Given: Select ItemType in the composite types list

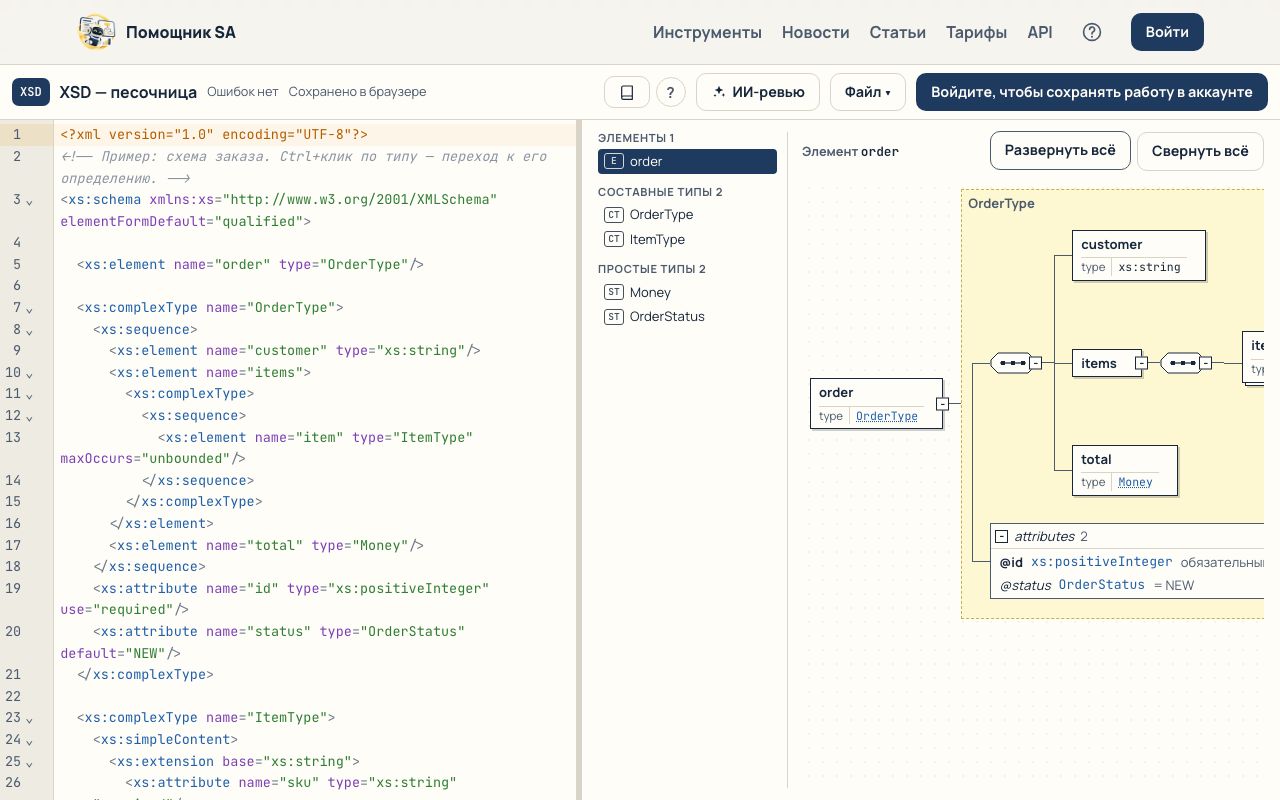Looking at the screenshot, I should (x=687, y=240).
